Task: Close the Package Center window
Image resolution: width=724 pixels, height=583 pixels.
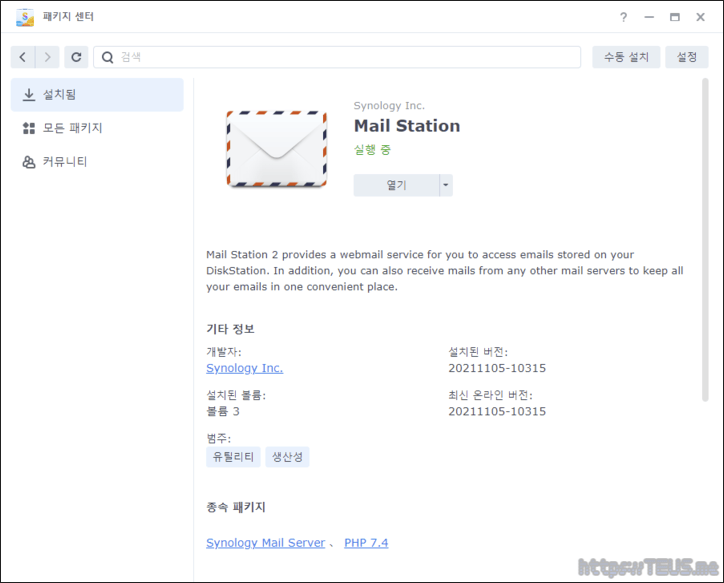Action: 700,18
